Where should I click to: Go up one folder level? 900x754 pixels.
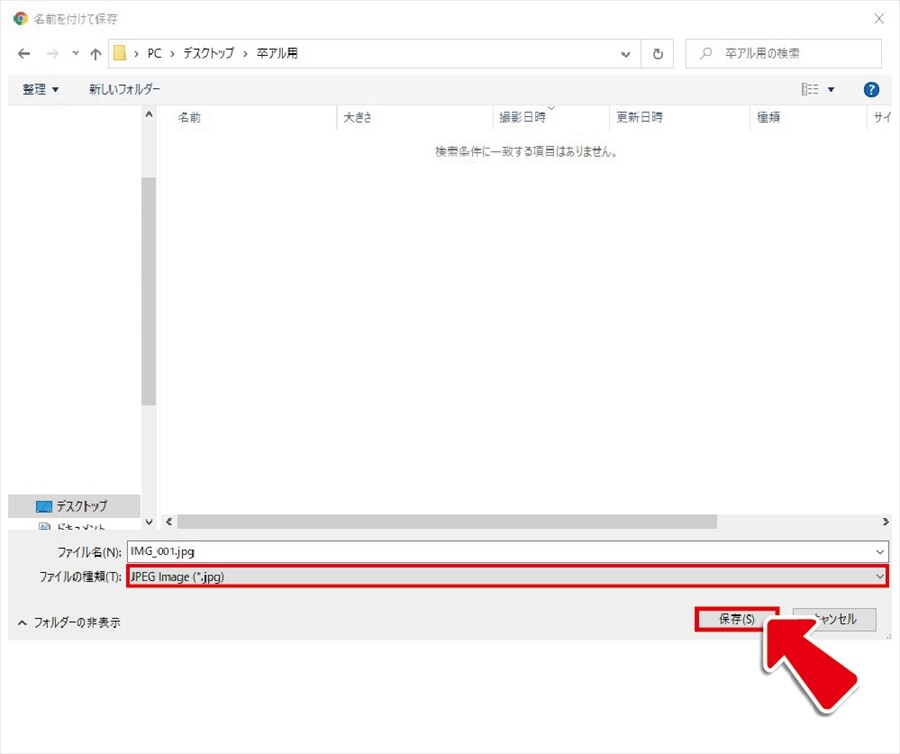point(95,53)
